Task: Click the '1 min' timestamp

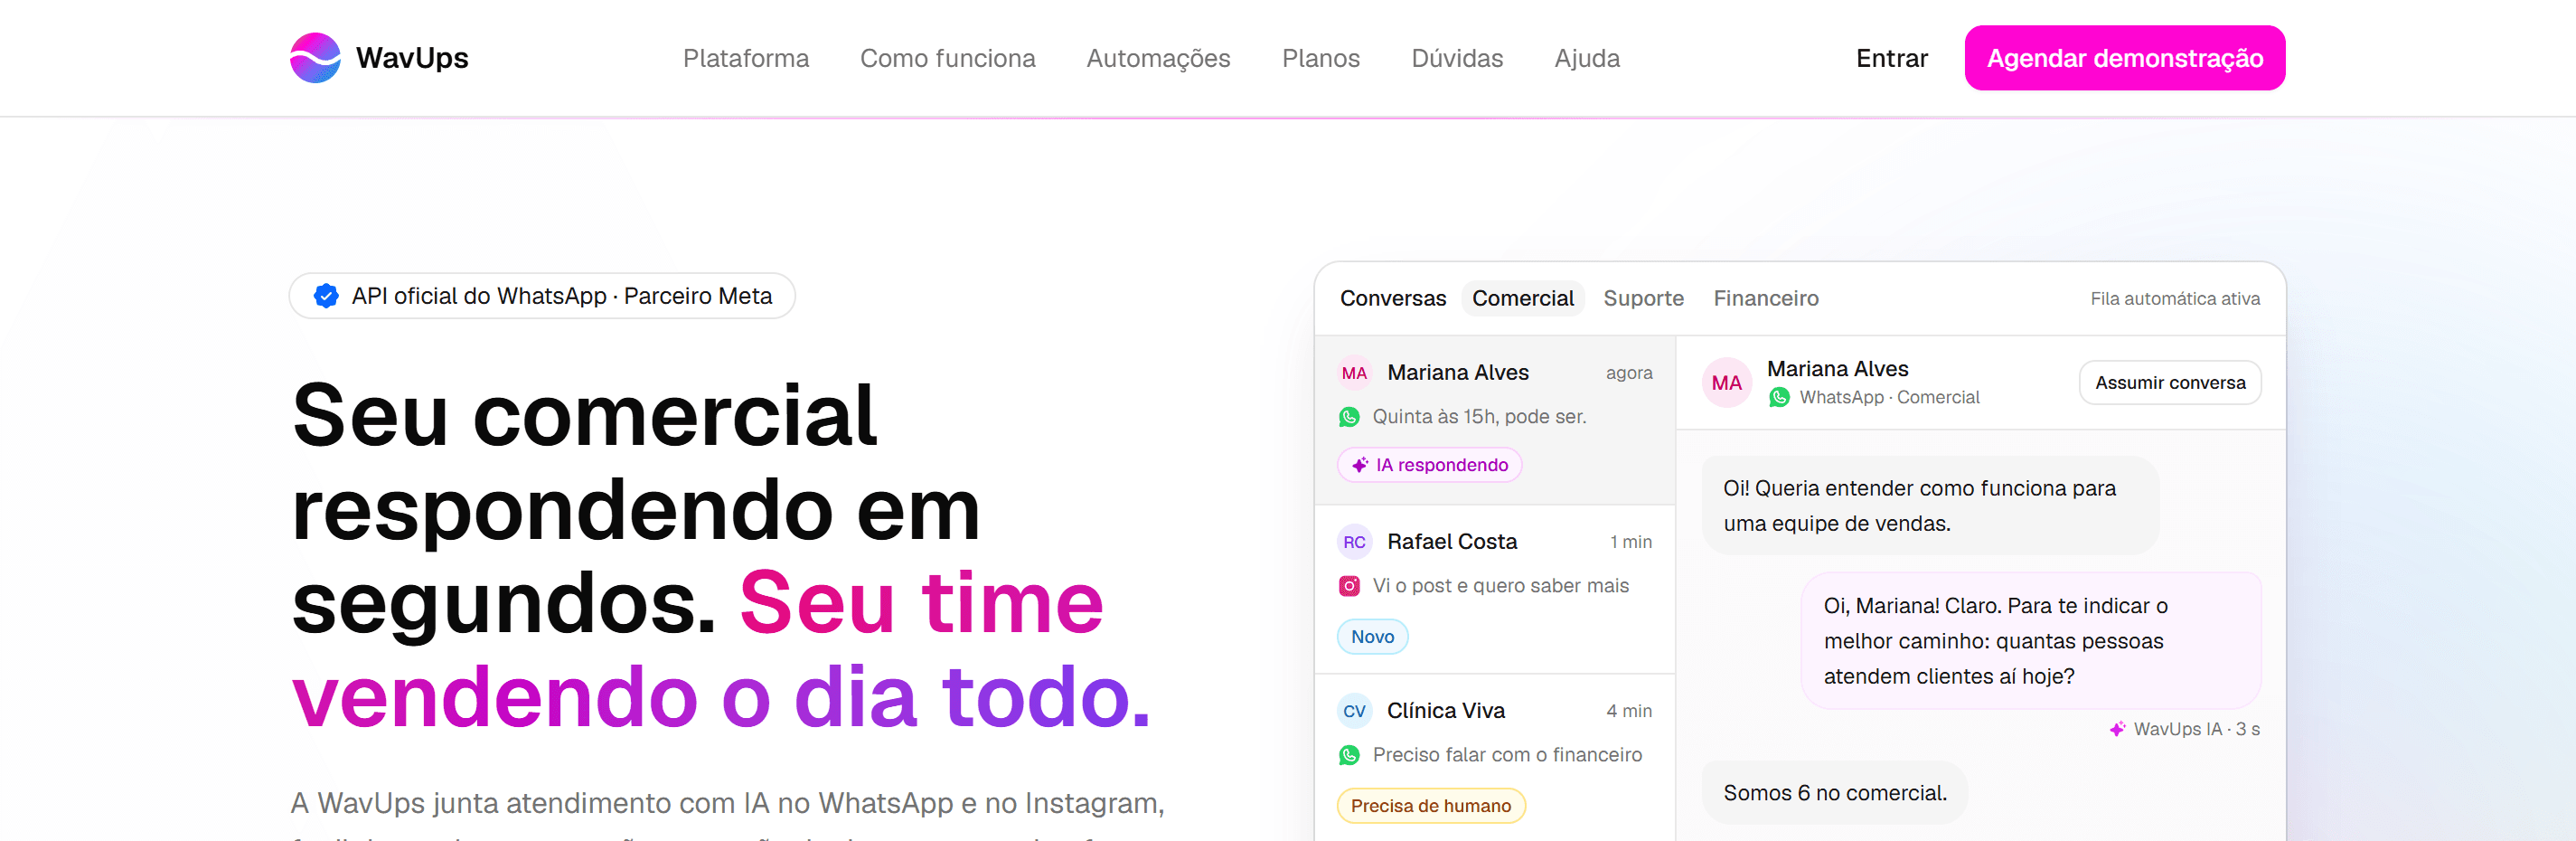Action: click(x=1630, y=542)
